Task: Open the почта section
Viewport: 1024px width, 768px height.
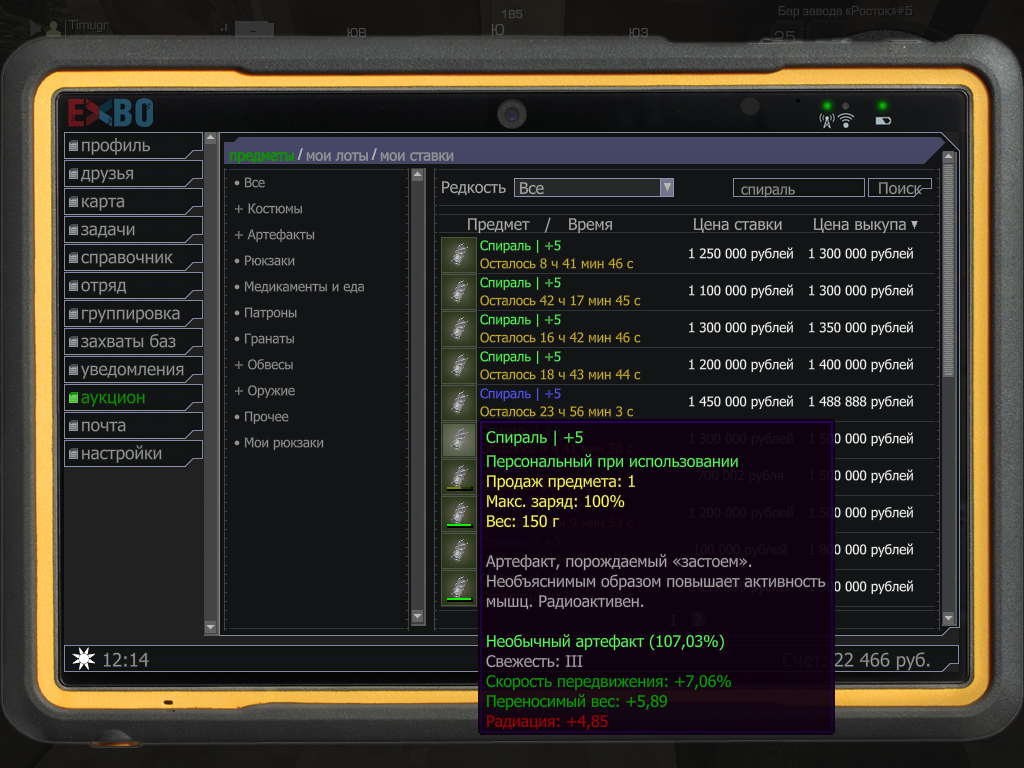Action: (x=133, y=426)
